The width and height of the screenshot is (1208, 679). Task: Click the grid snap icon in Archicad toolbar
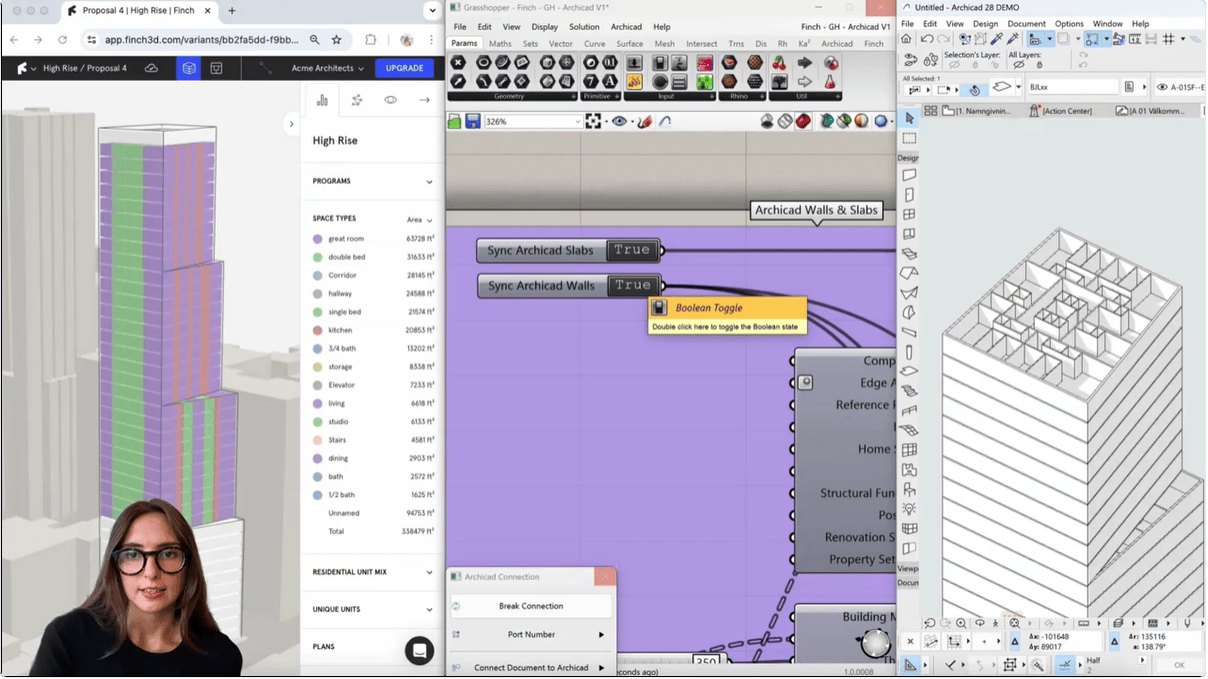pos(1168,38)
